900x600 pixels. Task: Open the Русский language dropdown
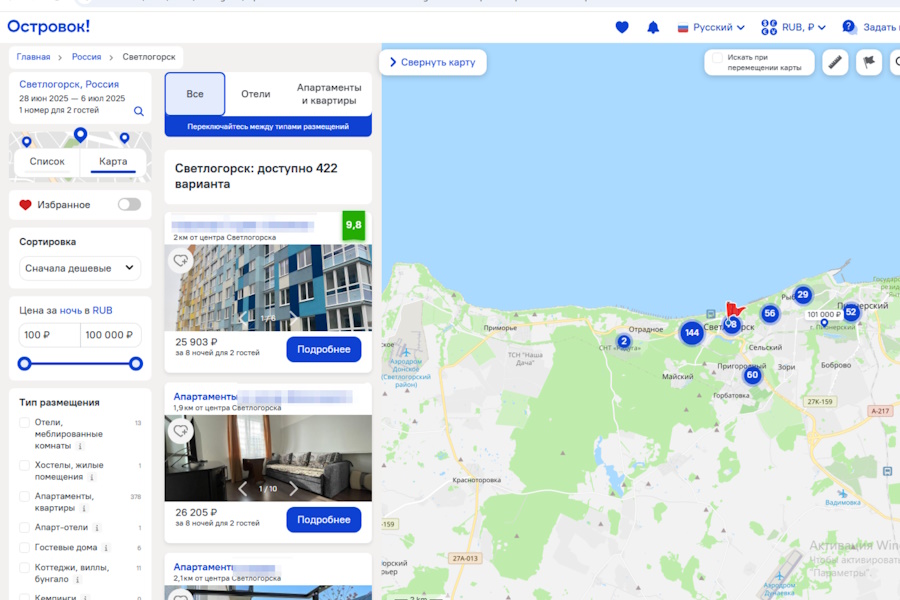coord(712,27)
